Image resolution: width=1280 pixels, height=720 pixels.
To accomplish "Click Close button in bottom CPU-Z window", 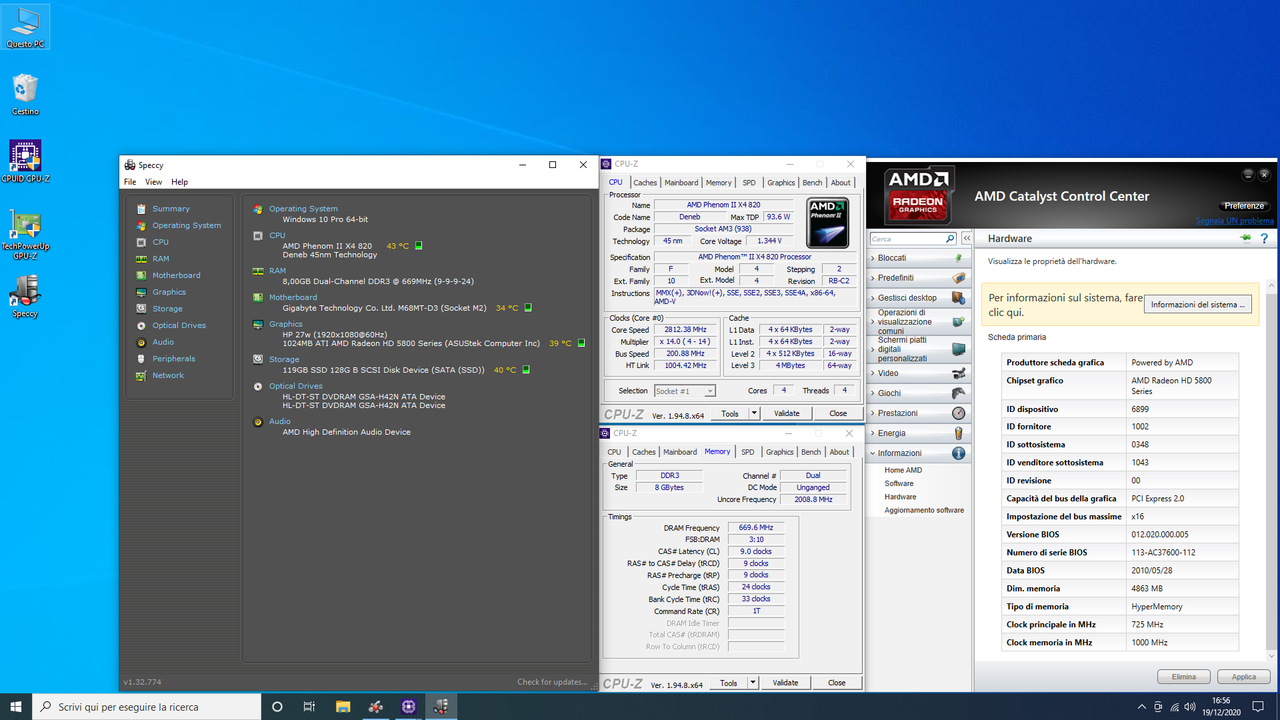I will coord(836,683).
